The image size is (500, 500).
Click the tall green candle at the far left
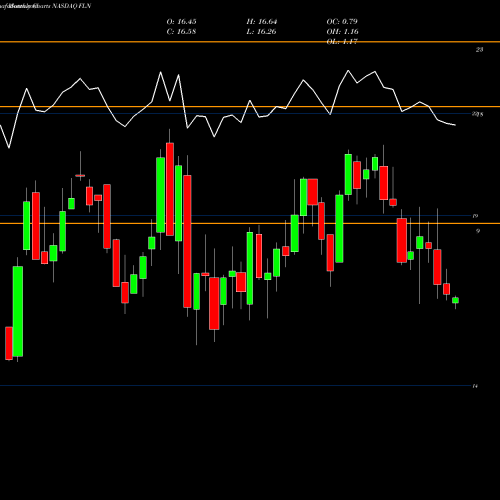[18, 311]
